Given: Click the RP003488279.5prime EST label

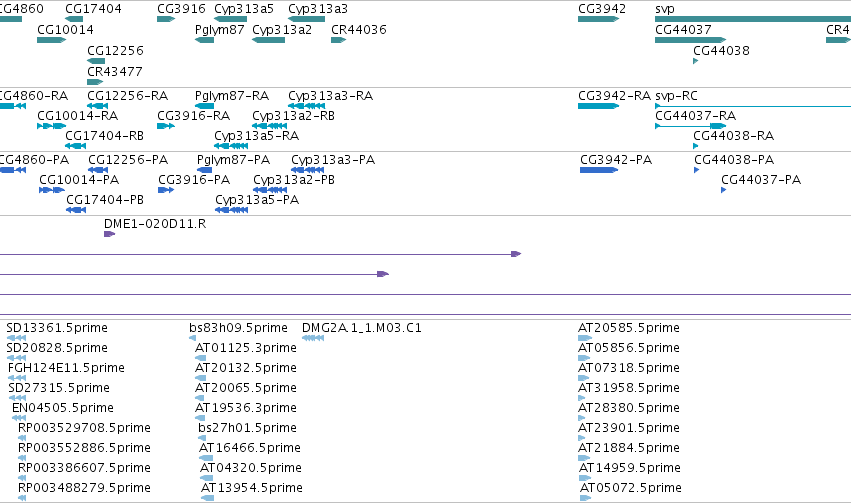Looking at the screenshot, I should click(x=84, y=488).
